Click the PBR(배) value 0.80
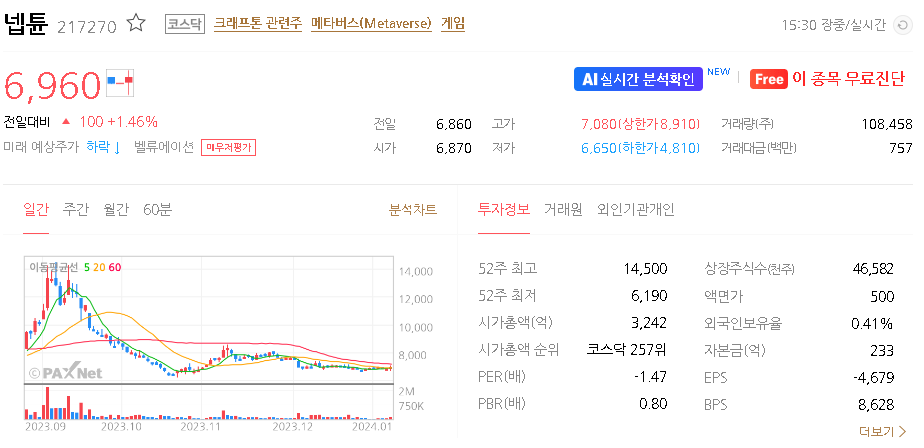The height and width of the screenshot is (448, 924). tap(654, 404)
